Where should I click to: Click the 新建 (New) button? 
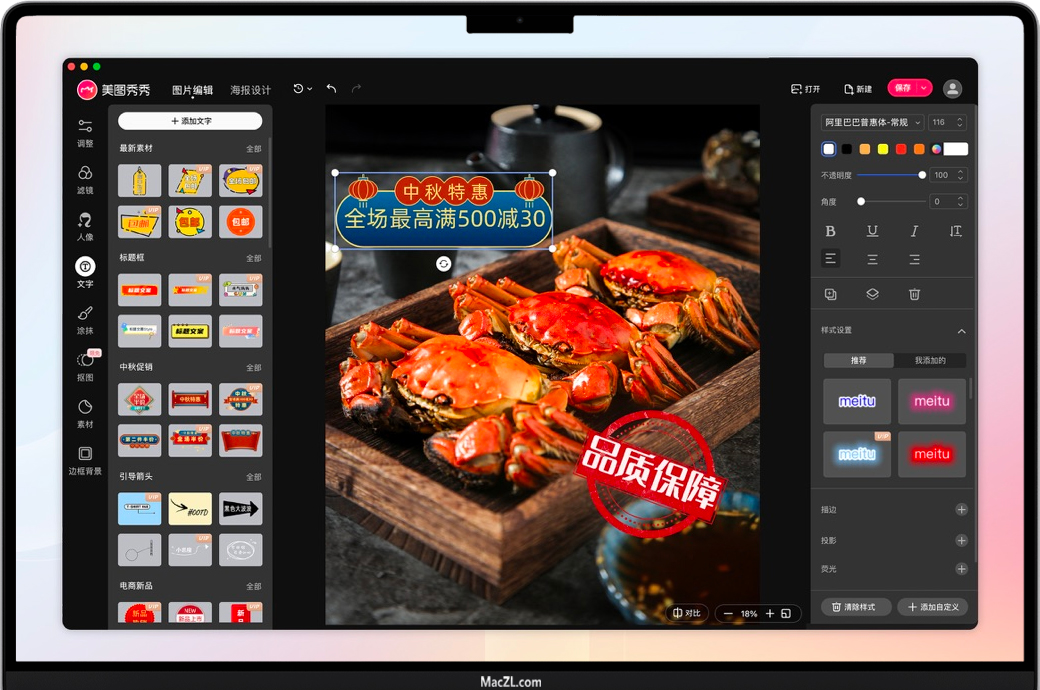(858, 89)
